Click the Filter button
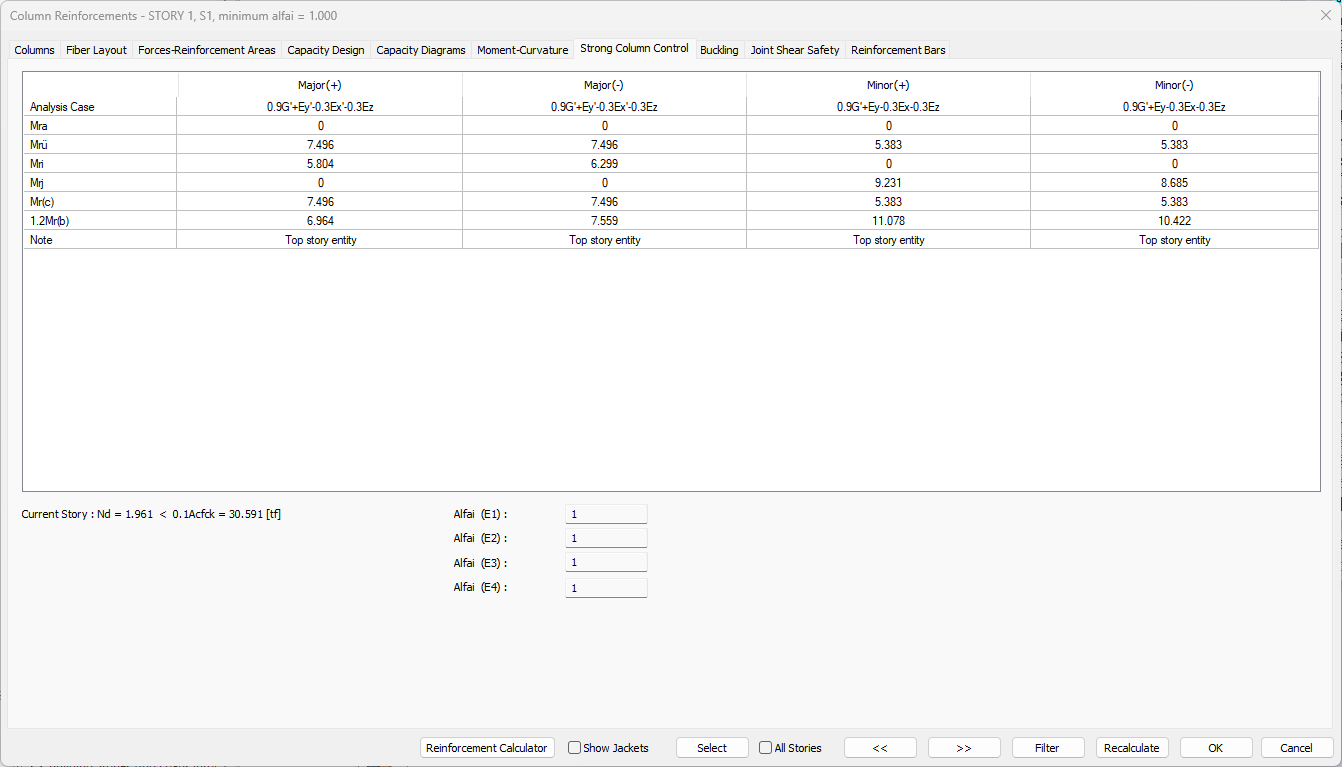The height and width of the screenshot is (767, 1342). tap(1047, 748)
